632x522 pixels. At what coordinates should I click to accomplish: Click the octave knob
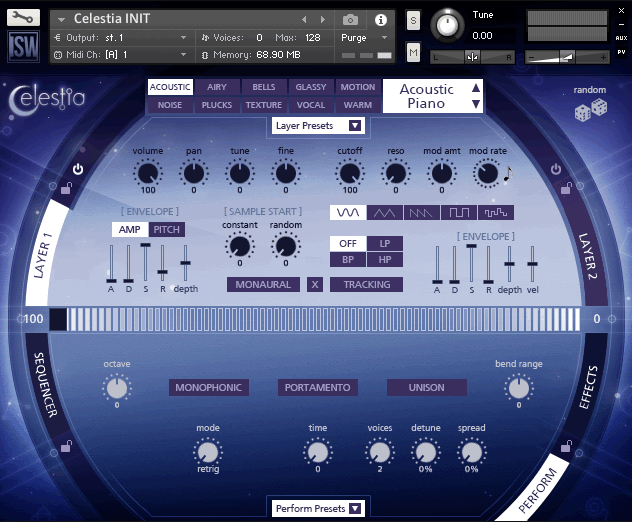click(117, 388)
